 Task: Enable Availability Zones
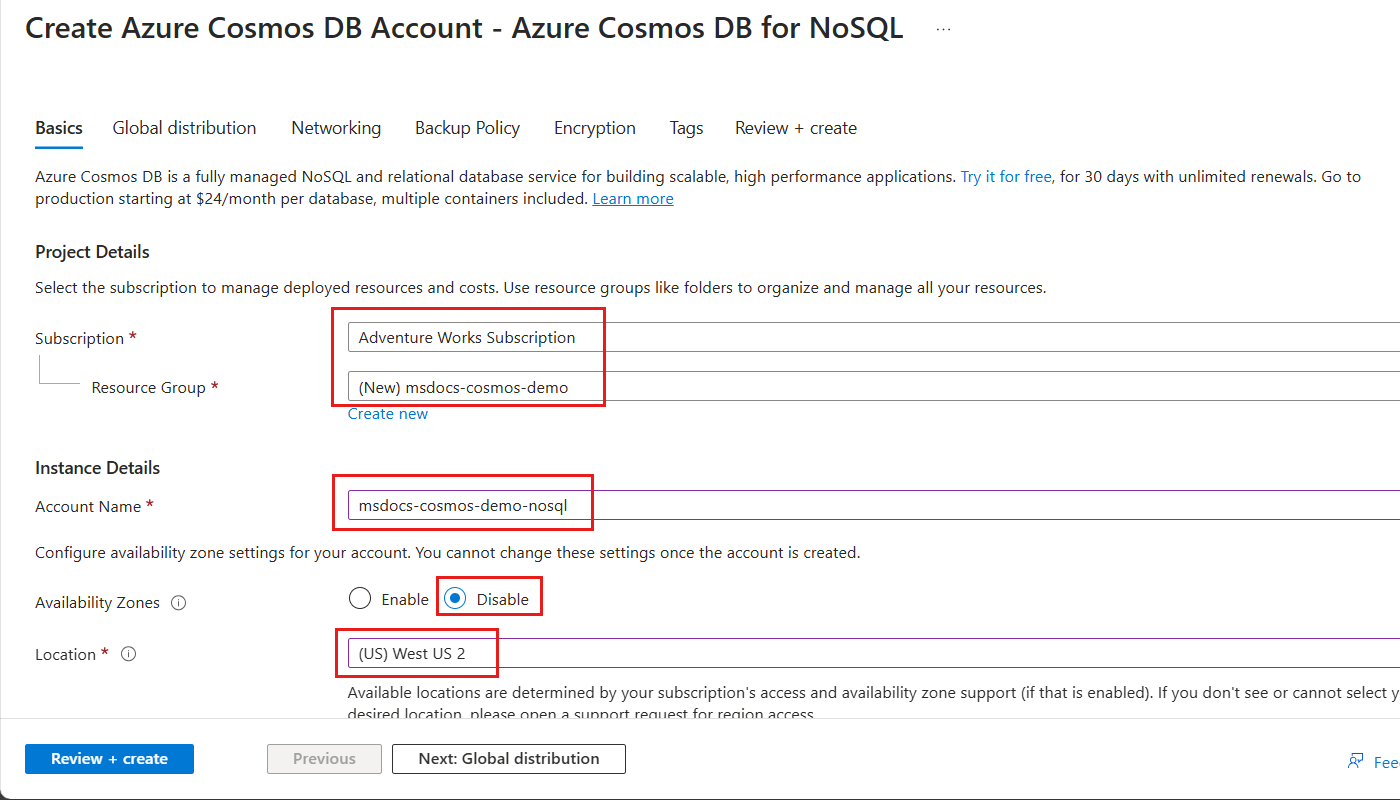click(x=360, y=597)
